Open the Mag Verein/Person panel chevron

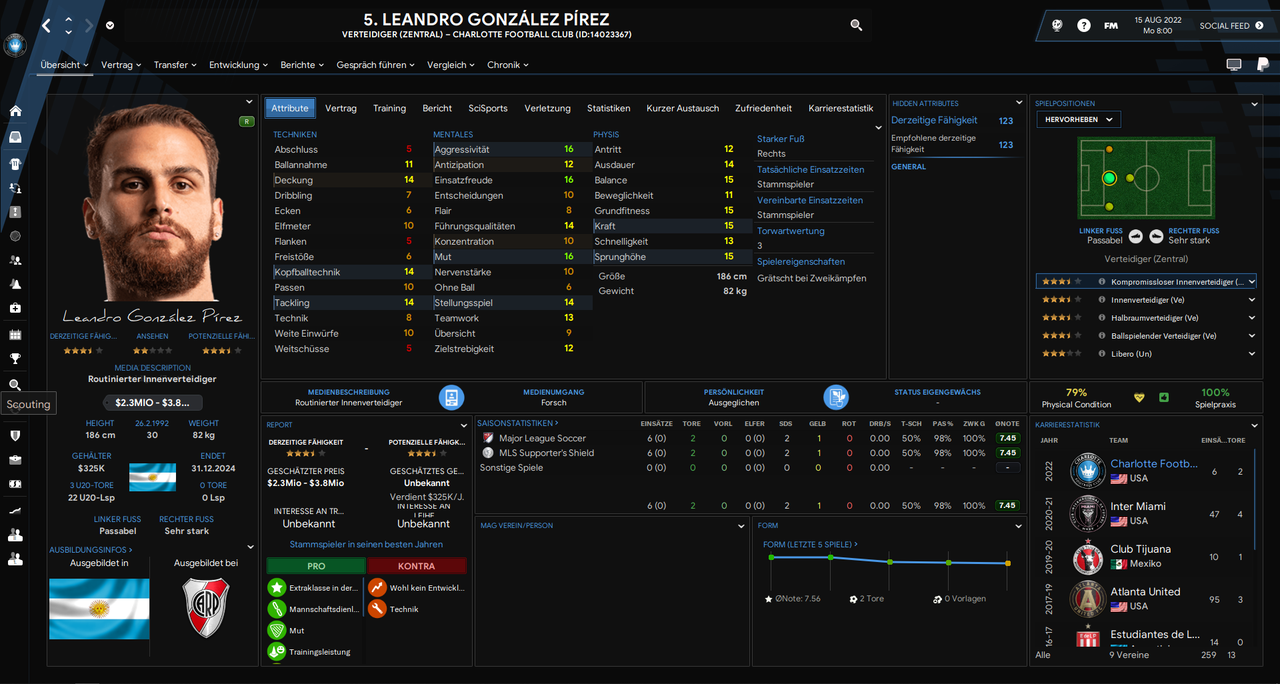pos(741,525)
